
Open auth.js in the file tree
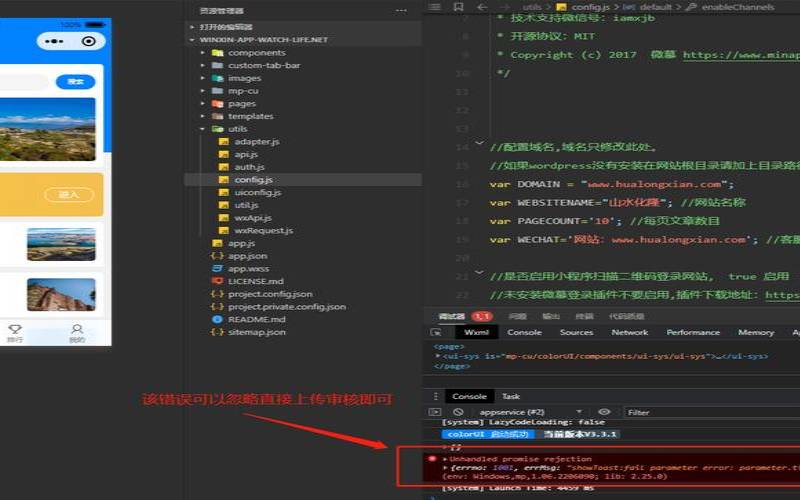249,167
